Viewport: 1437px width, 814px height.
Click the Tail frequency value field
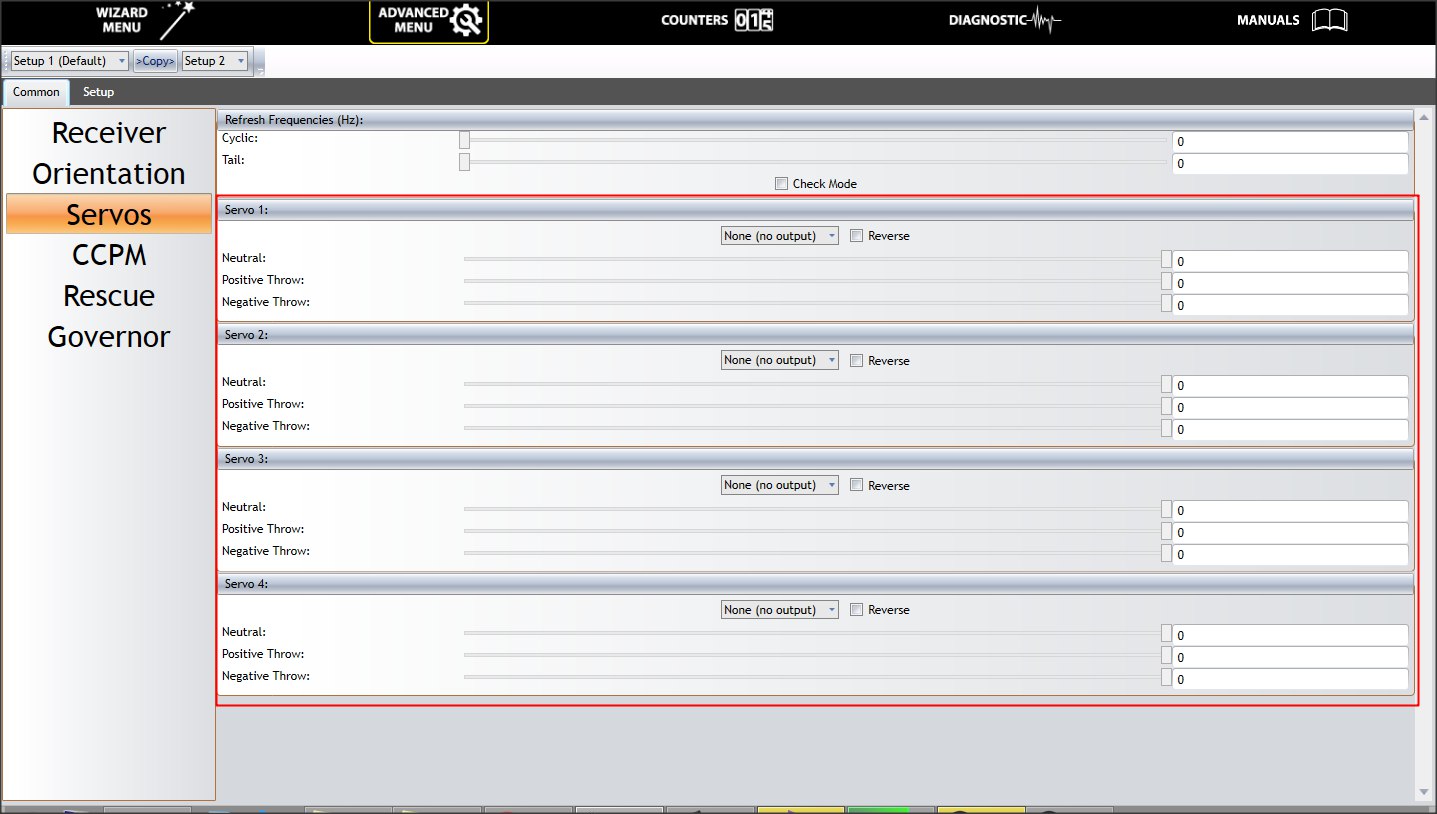tap(1289, 164)
